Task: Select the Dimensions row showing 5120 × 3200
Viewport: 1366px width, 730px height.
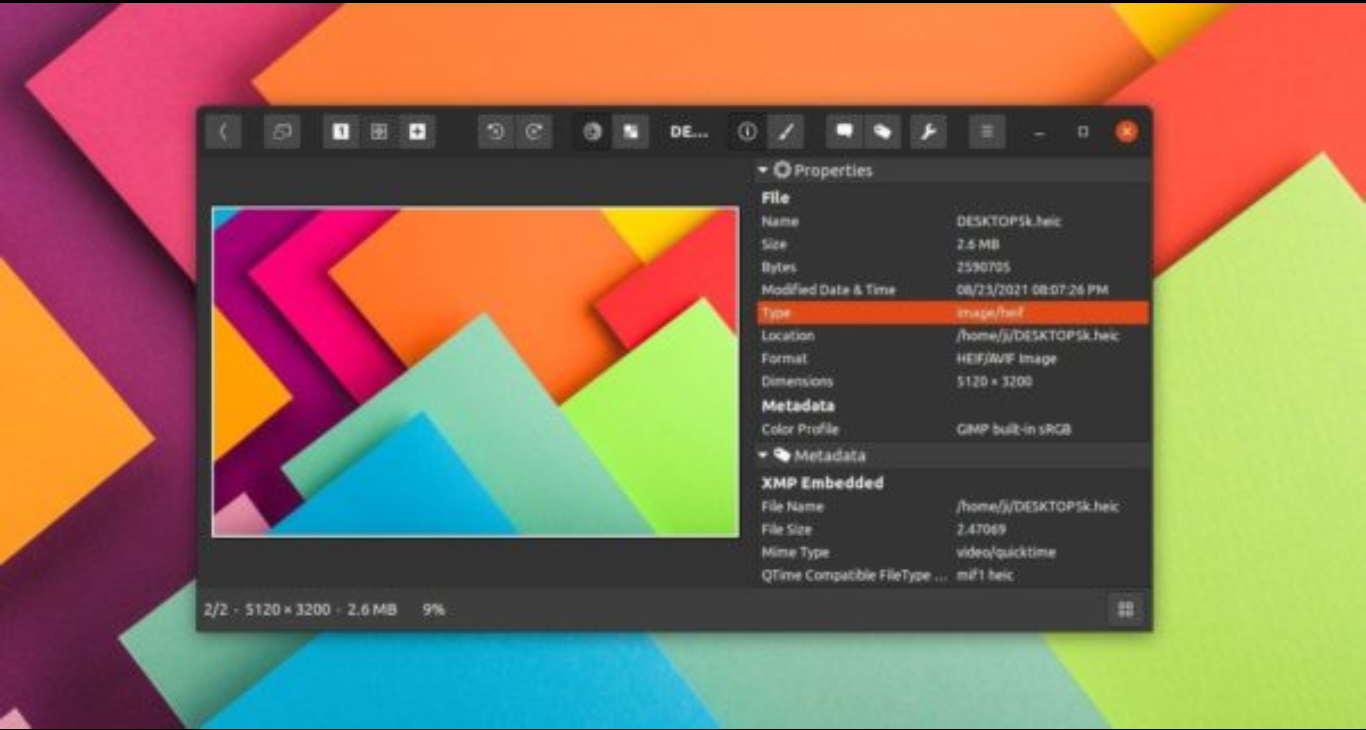Action: (x=953, y=381)
